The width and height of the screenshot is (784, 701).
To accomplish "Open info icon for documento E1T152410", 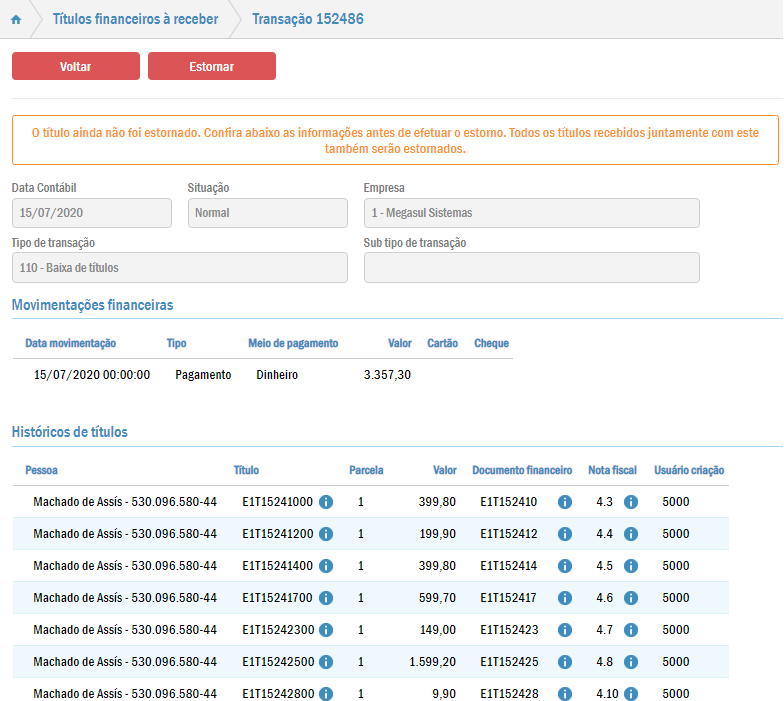I will pyautogui.click(x=565, y=502).
